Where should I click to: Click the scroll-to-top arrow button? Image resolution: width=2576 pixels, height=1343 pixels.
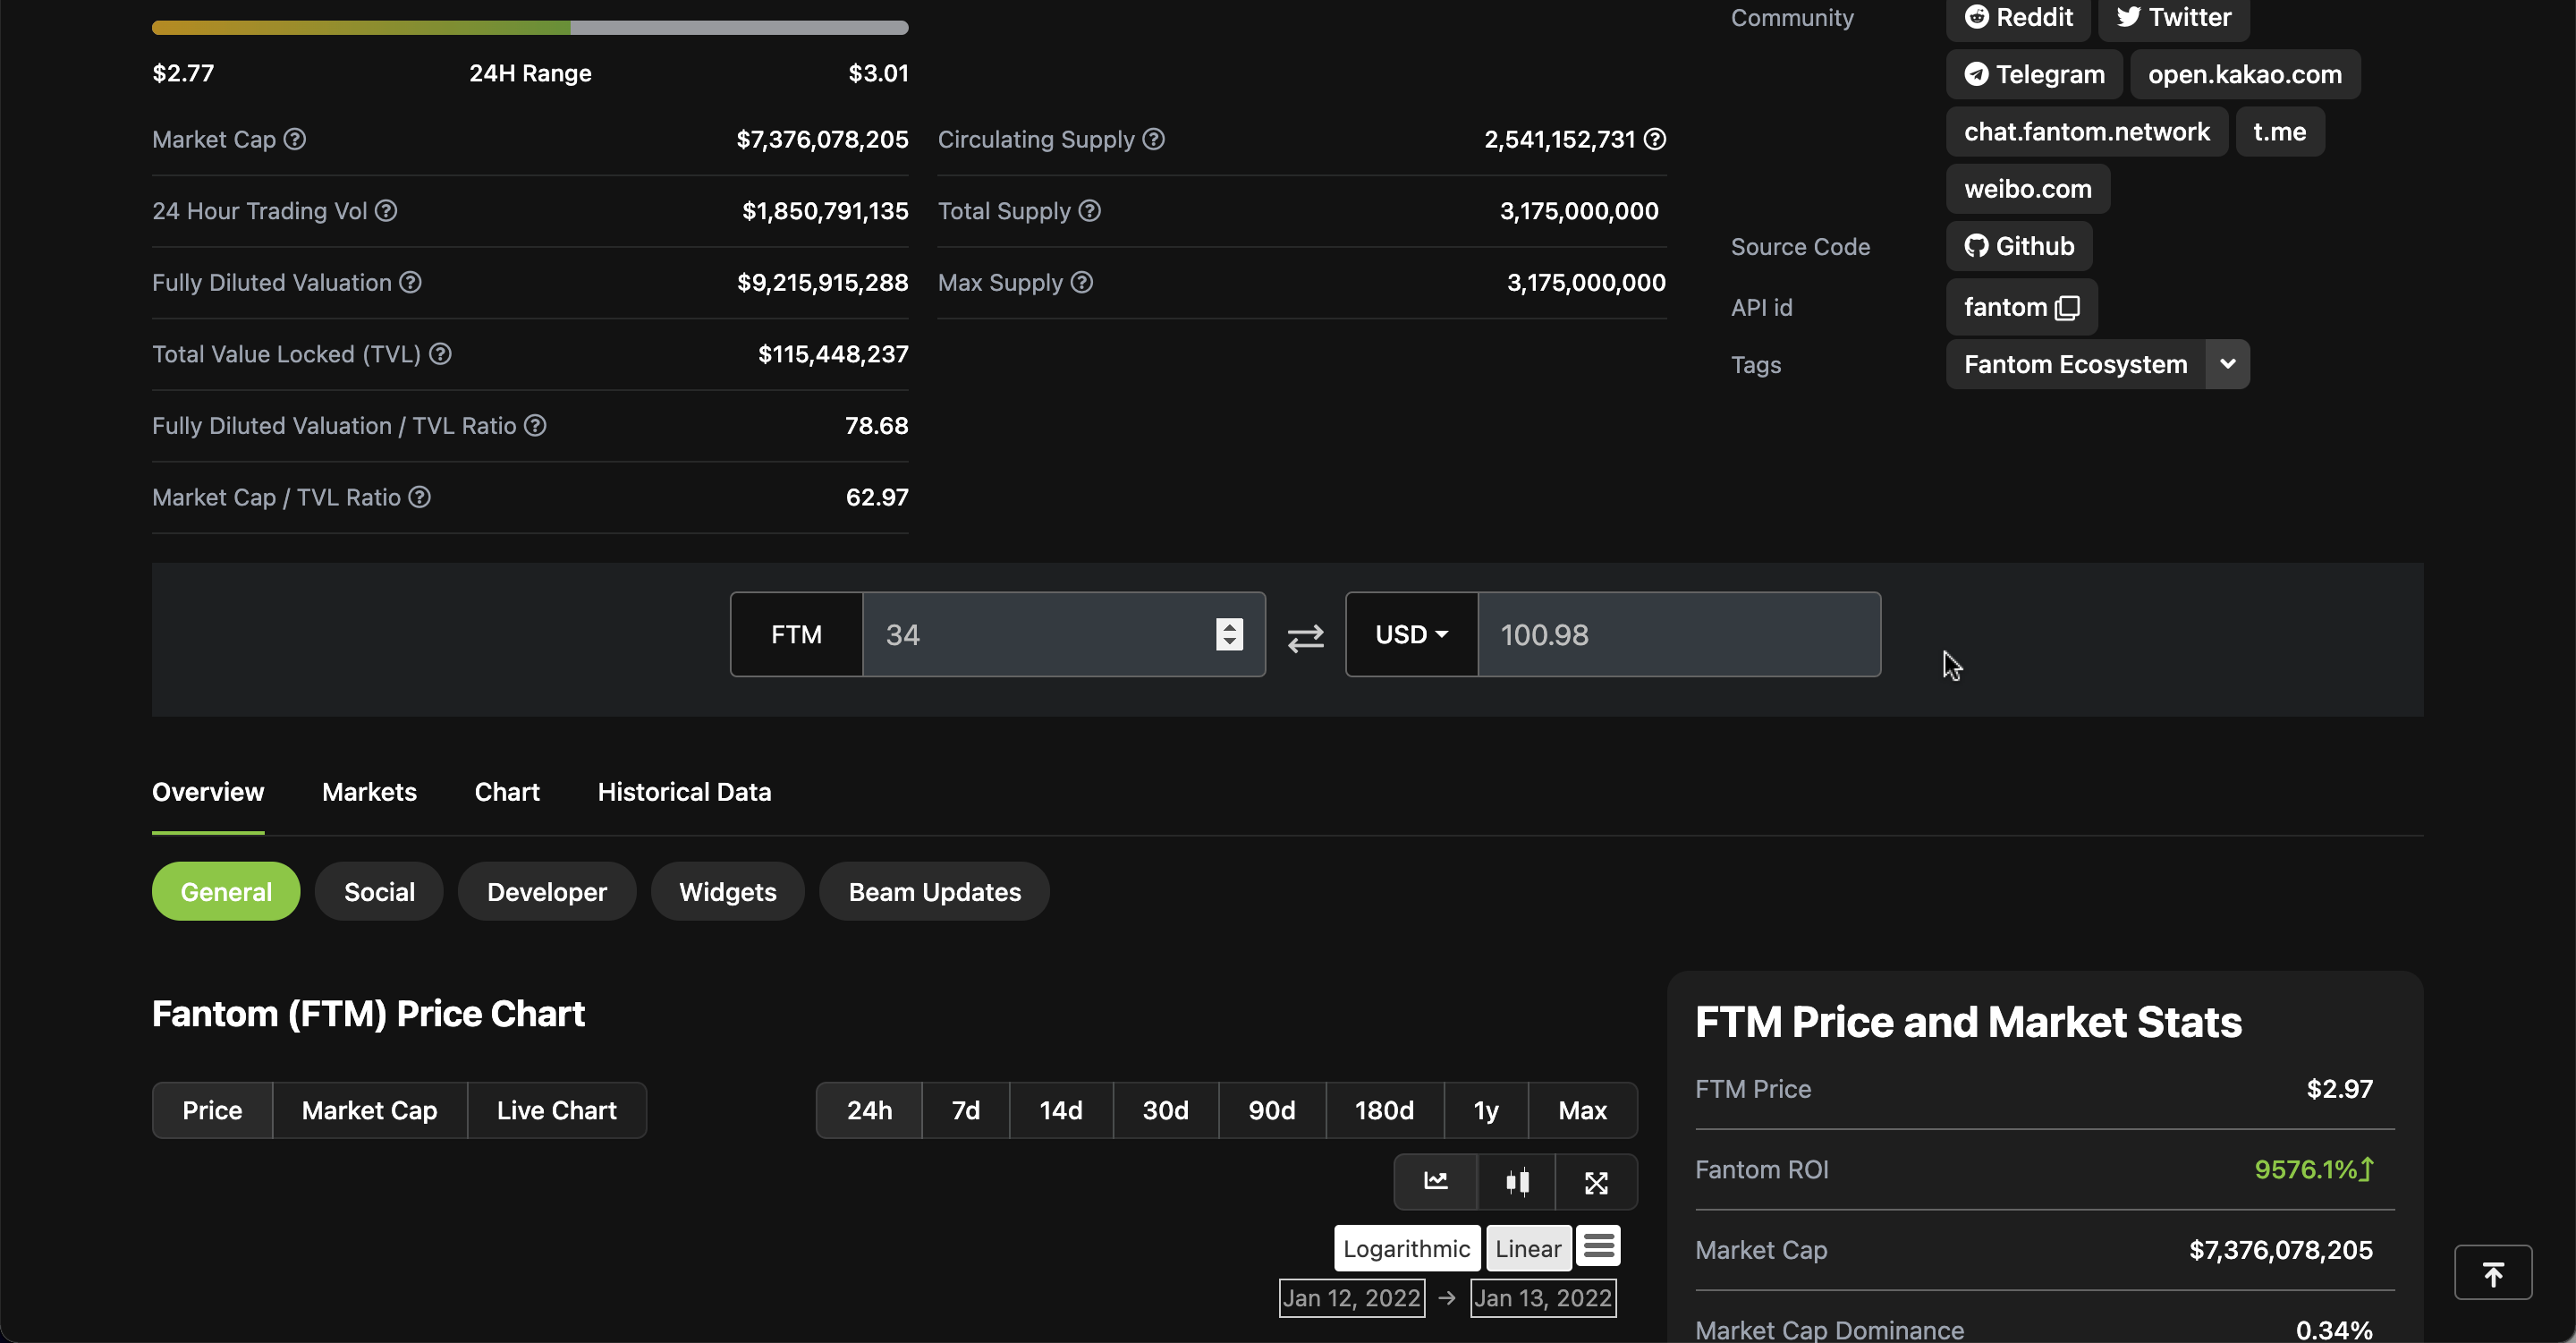(2492, 1272)
